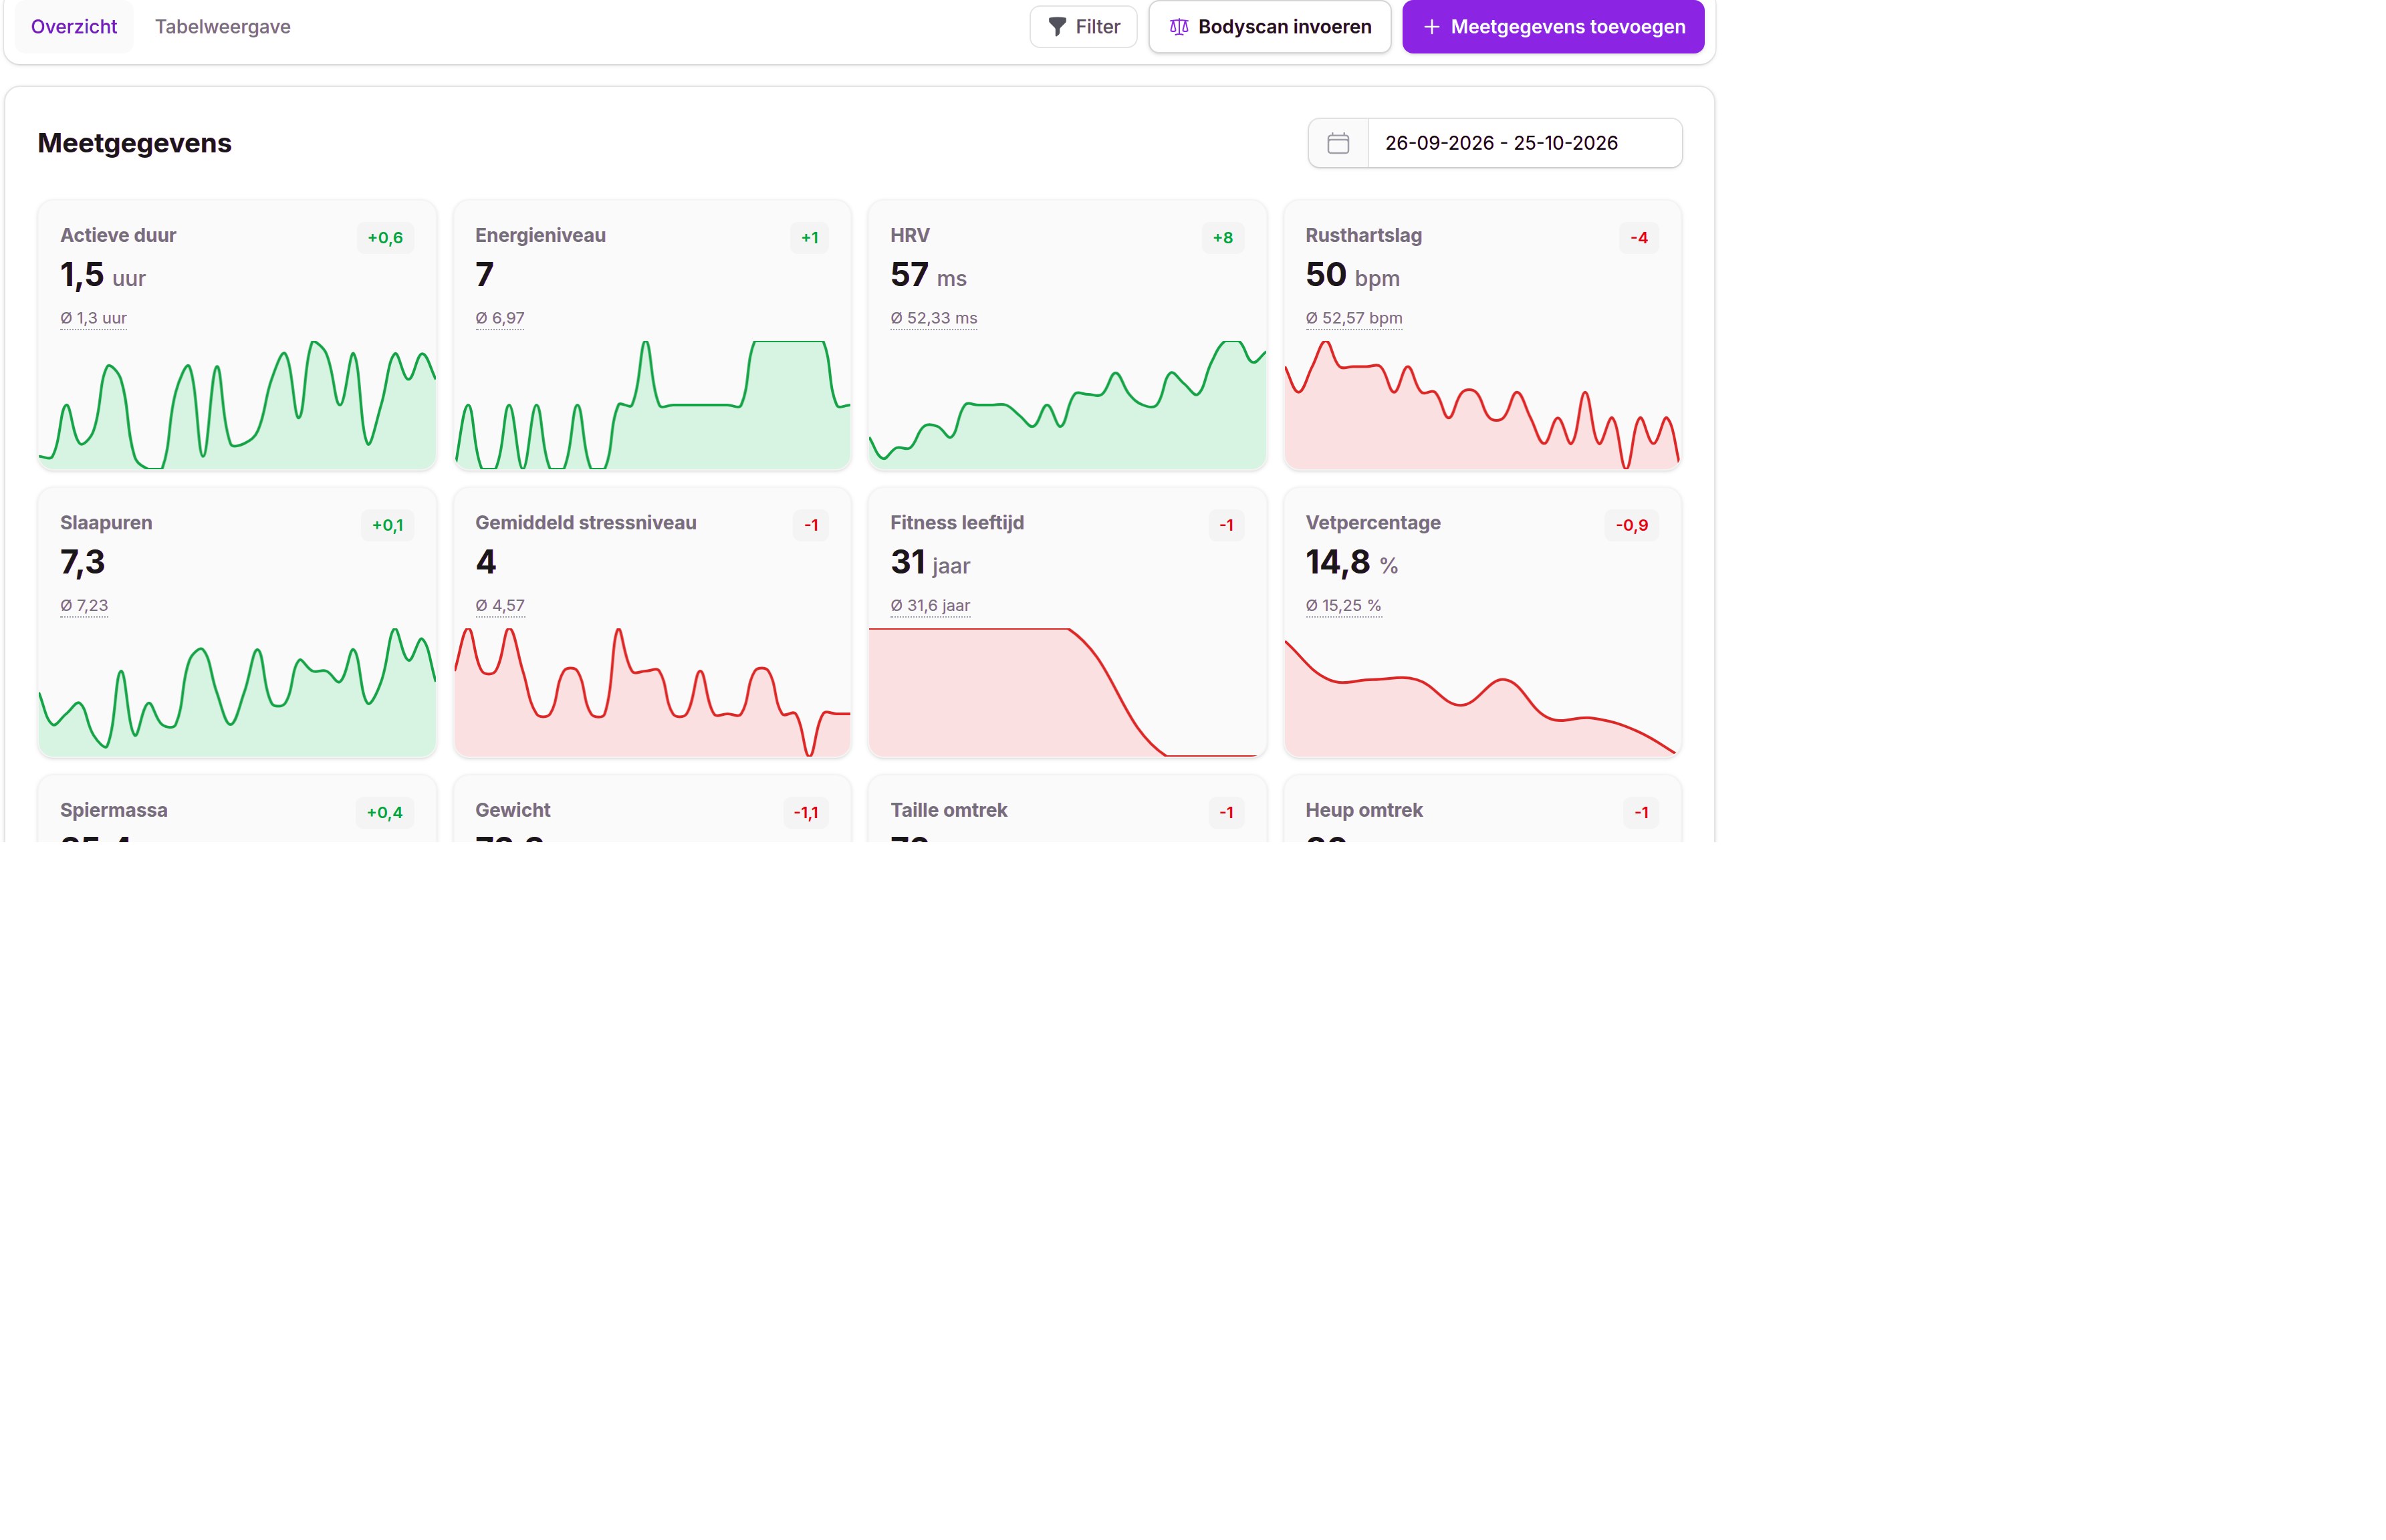The image size is (2386, 1540).
Task: Click the average Ø 7,23
Action: [84, 605]
